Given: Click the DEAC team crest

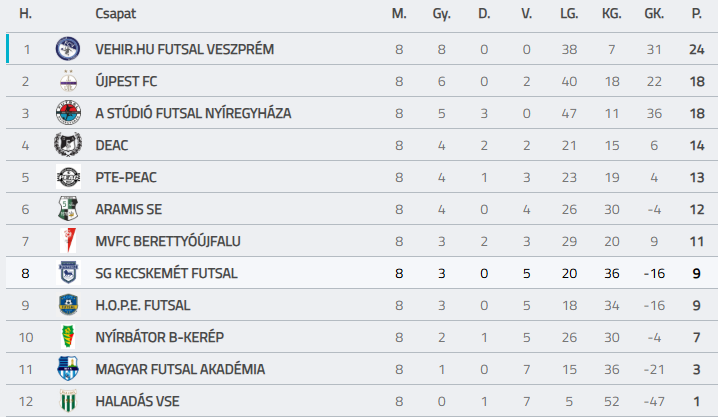Looking at the screenshot, I should tap(67, 145).
